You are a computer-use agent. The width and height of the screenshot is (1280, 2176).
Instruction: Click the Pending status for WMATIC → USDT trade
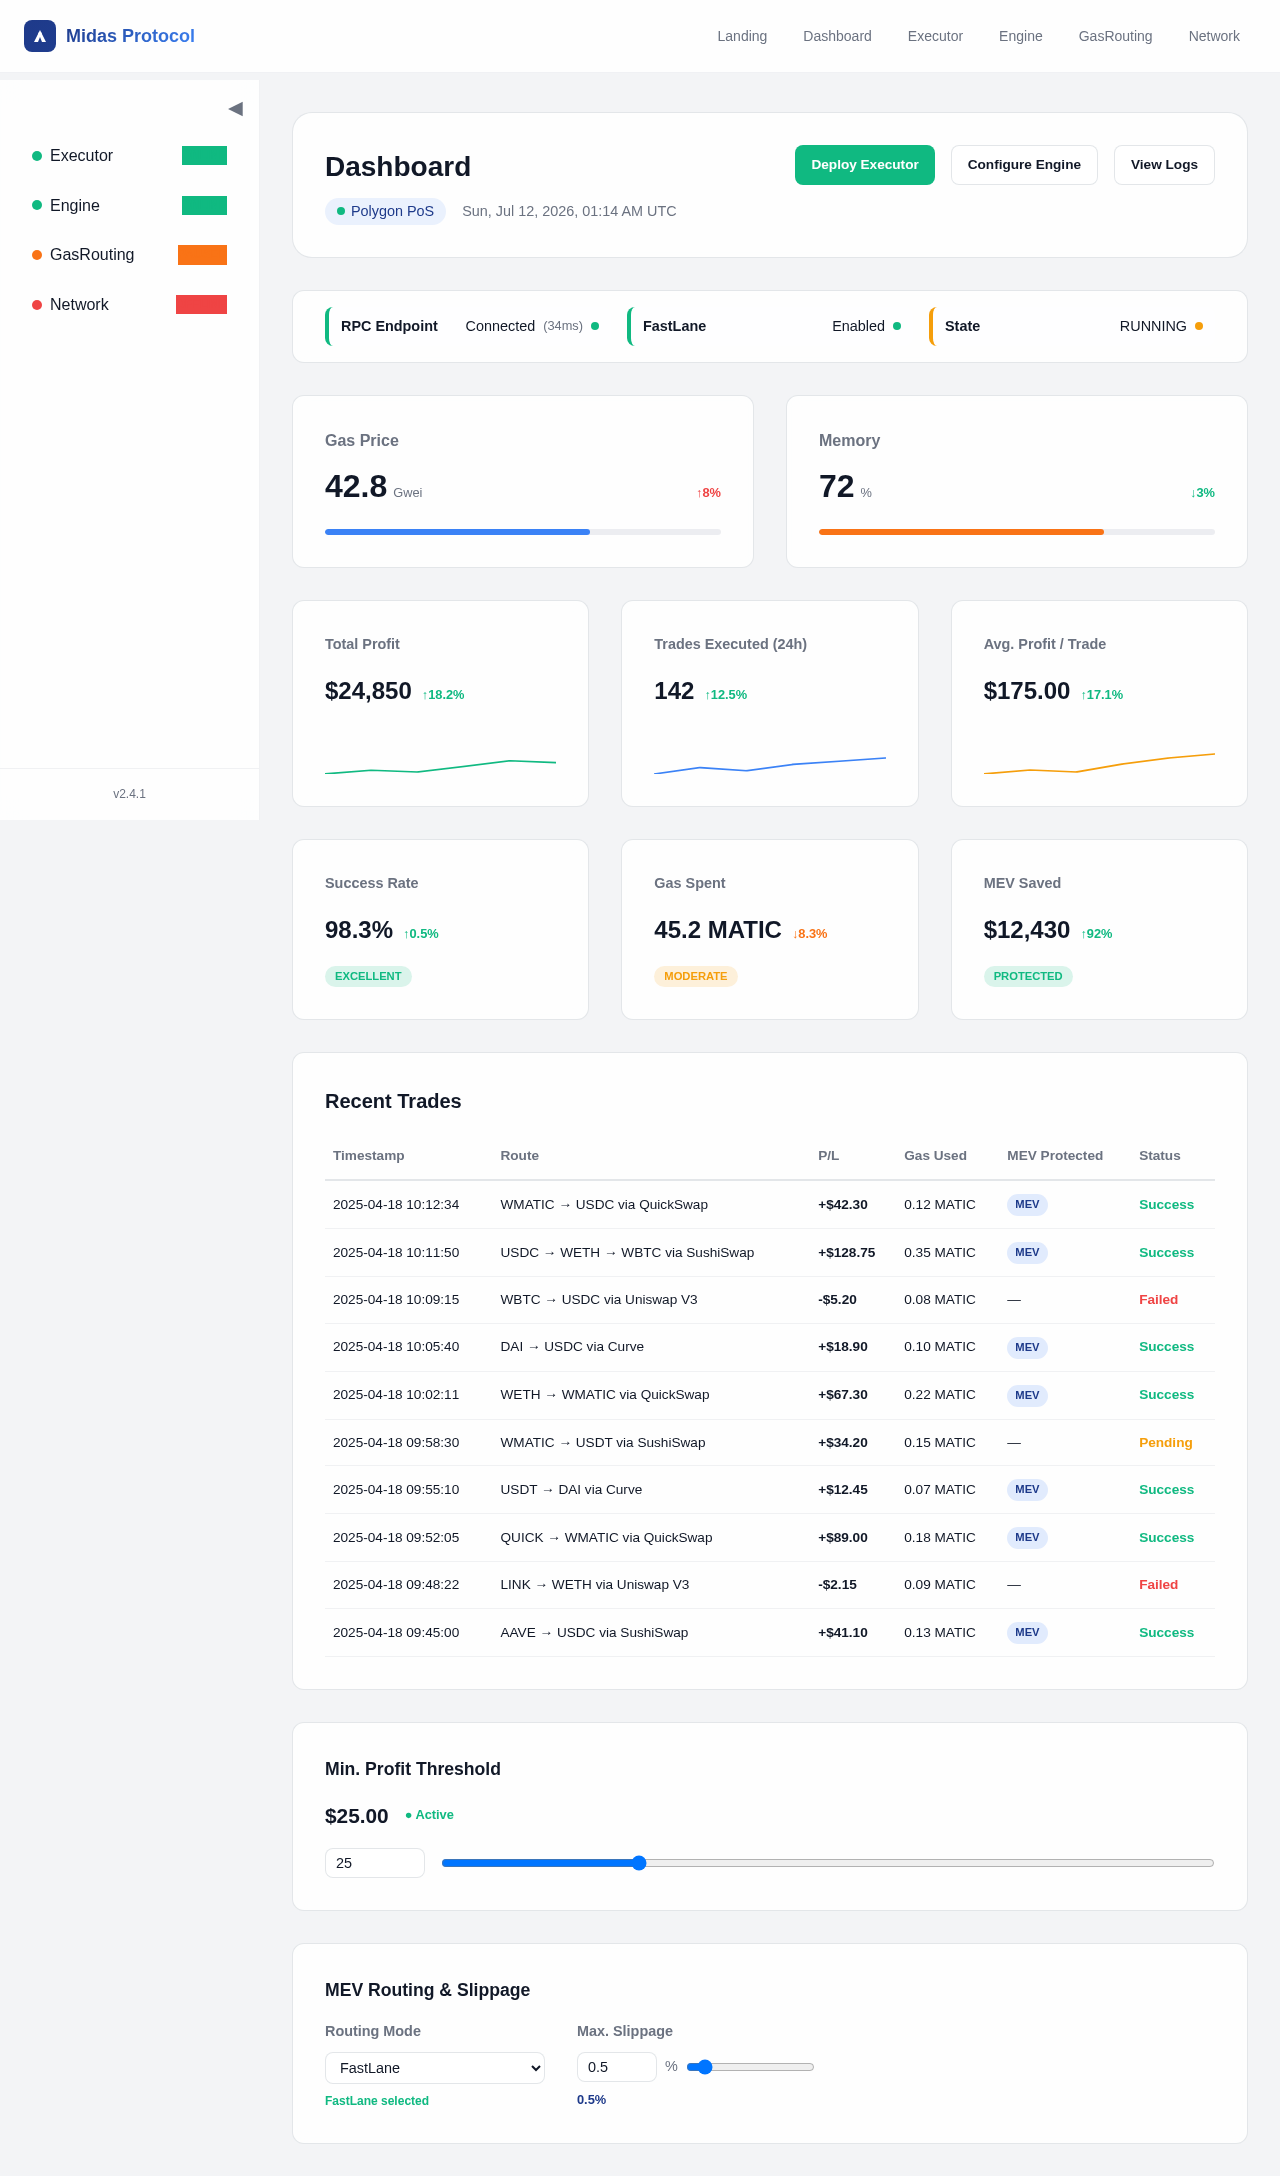1166,1442
